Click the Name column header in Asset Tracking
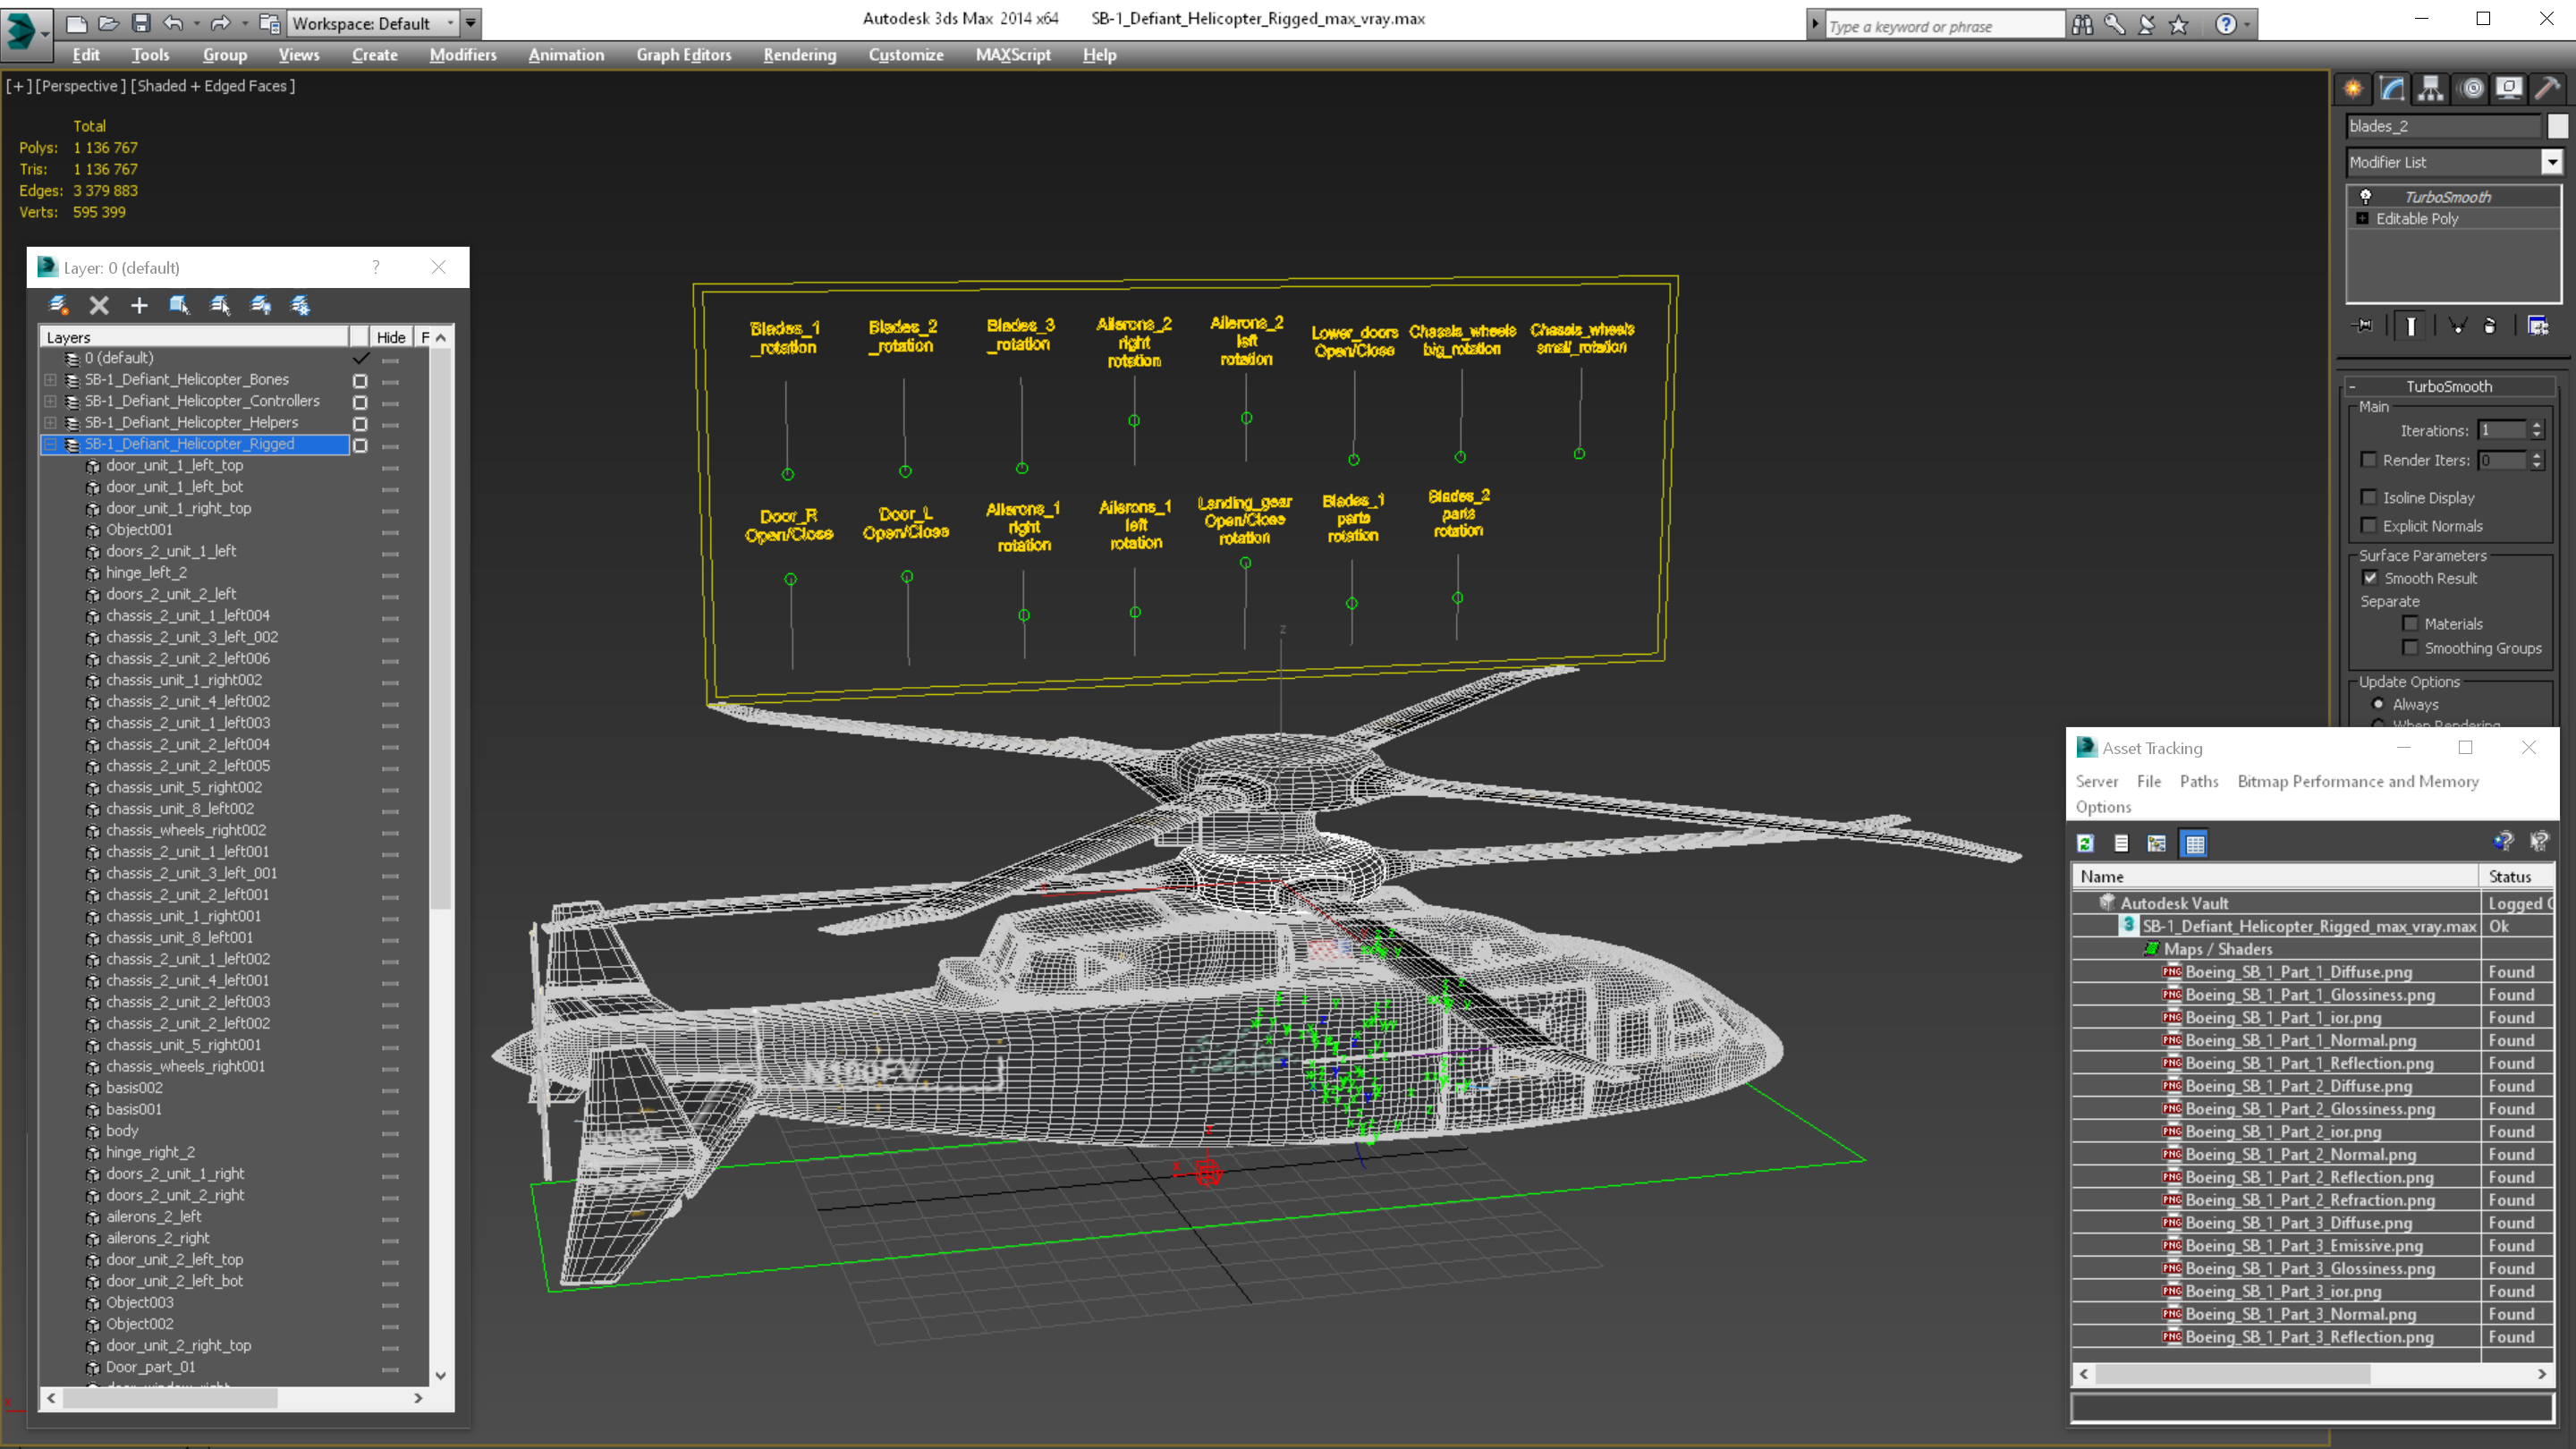 (x=2276, y=876)
